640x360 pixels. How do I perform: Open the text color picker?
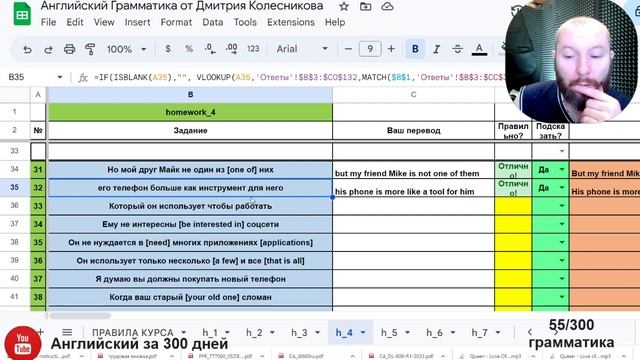(479, 49)
